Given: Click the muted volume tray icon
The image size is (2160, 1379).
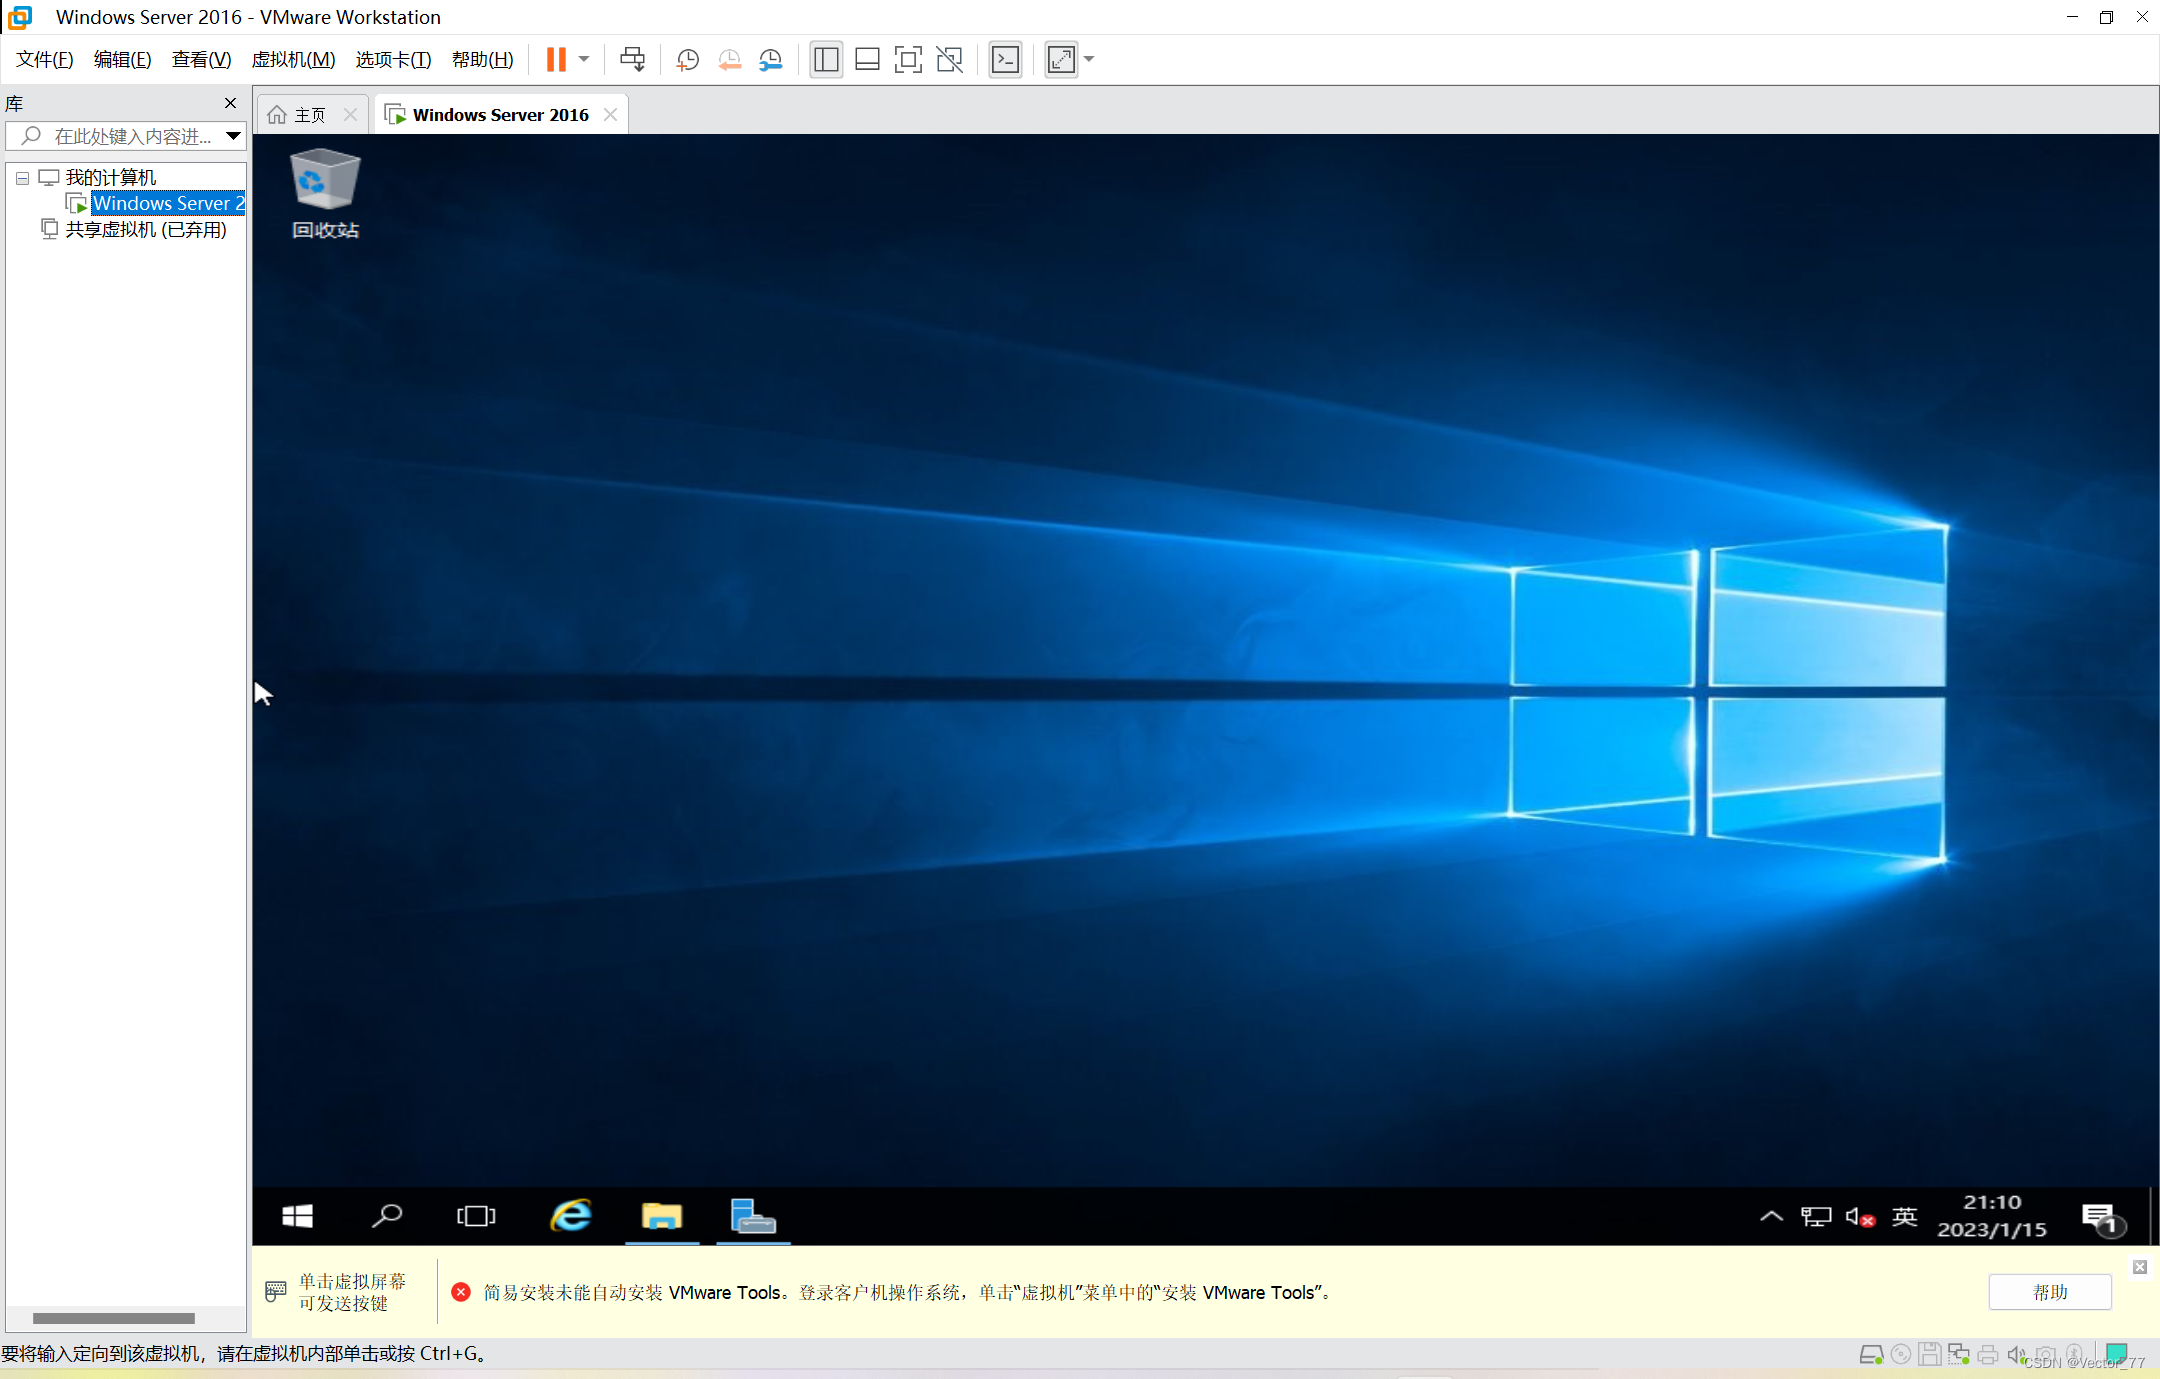Looking at the screenshot, I should (1860, 1216).
